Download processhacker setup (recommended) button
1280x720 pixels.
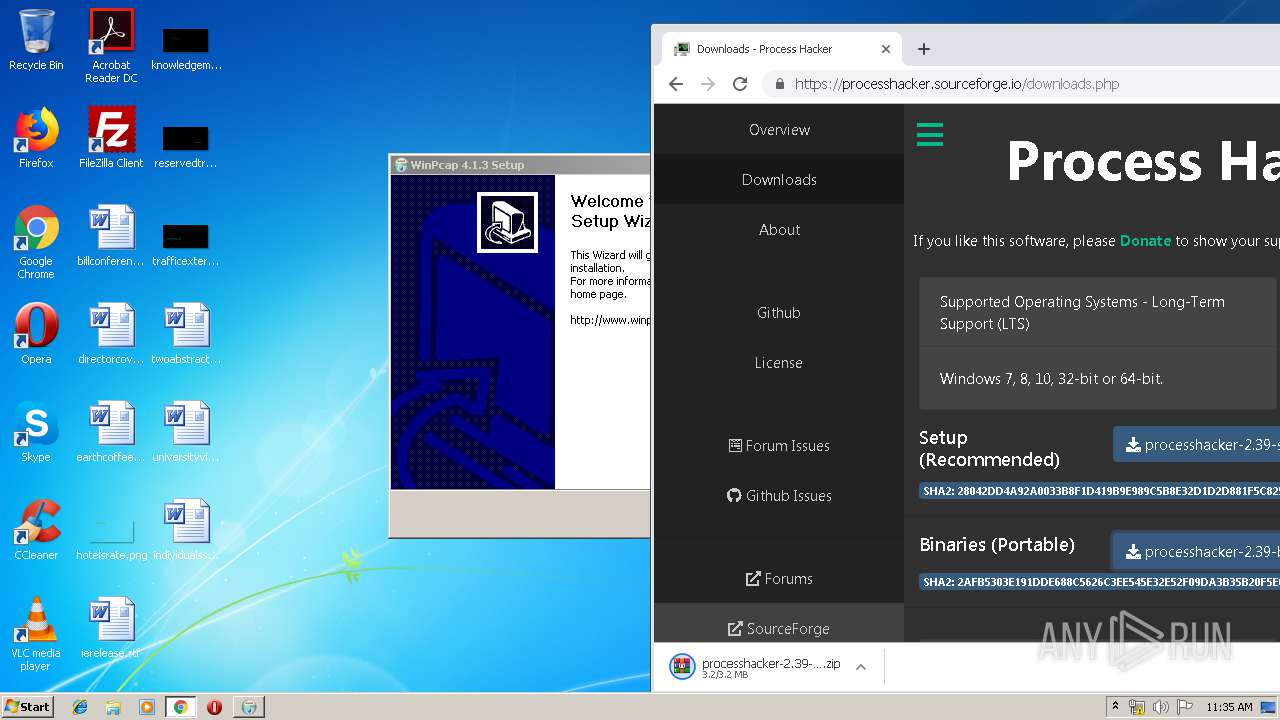[x=1197, y=445]
